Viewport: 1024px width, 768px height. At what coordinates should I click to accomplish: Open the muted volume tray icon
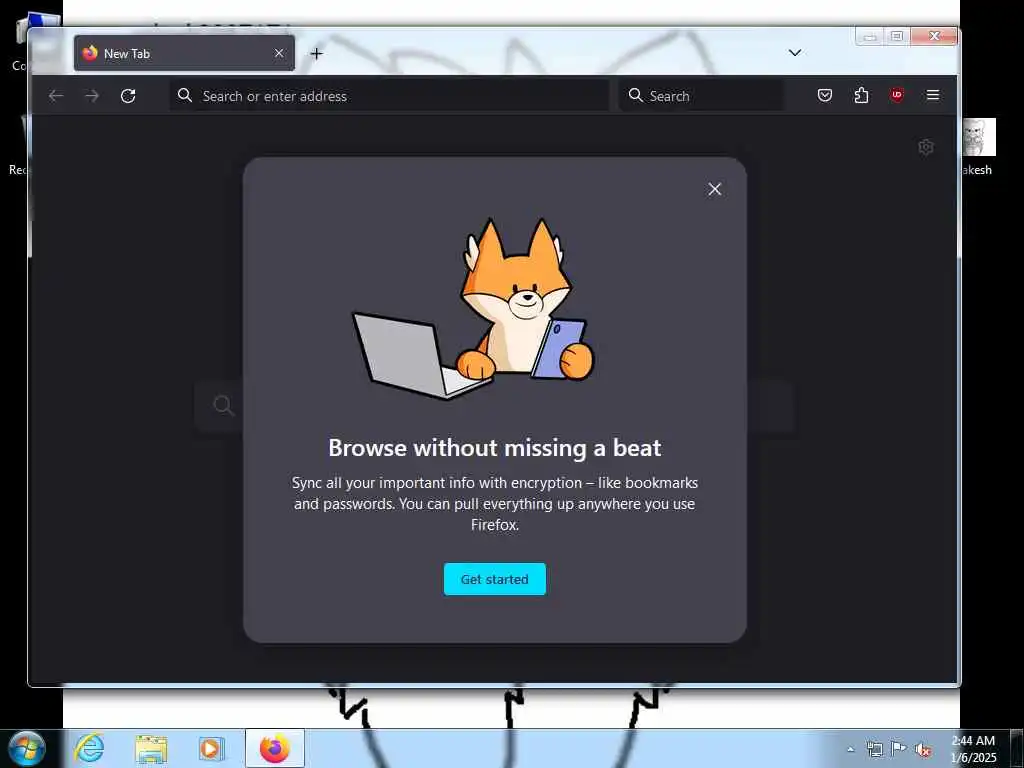coord(923,750)
